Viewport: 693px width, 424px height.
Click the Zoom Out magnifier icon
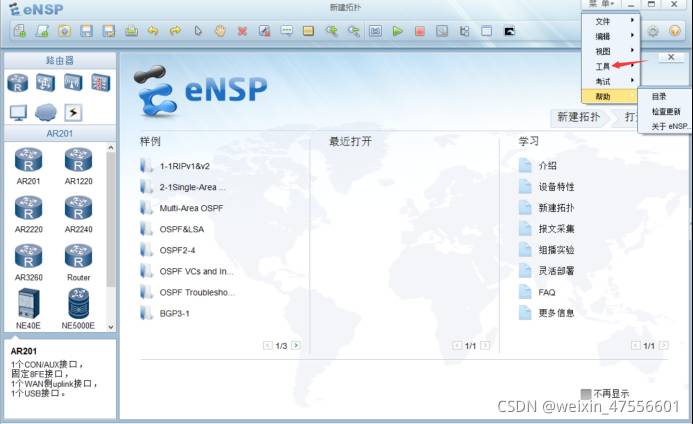pos(353,31)
